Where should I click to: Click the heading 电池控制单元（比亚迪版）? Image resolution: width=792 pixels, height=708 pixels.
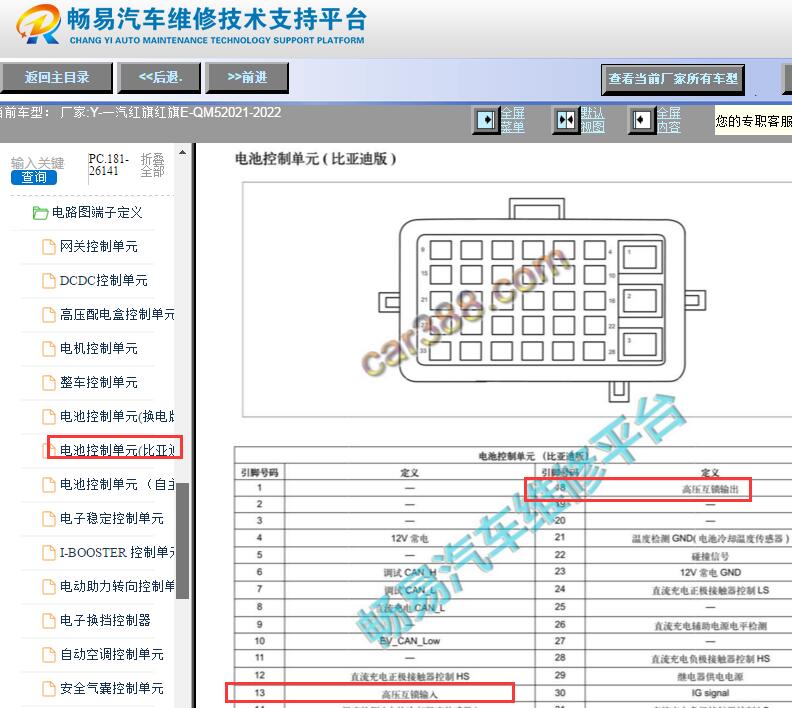pyautogui.click(x=315, y=159)
